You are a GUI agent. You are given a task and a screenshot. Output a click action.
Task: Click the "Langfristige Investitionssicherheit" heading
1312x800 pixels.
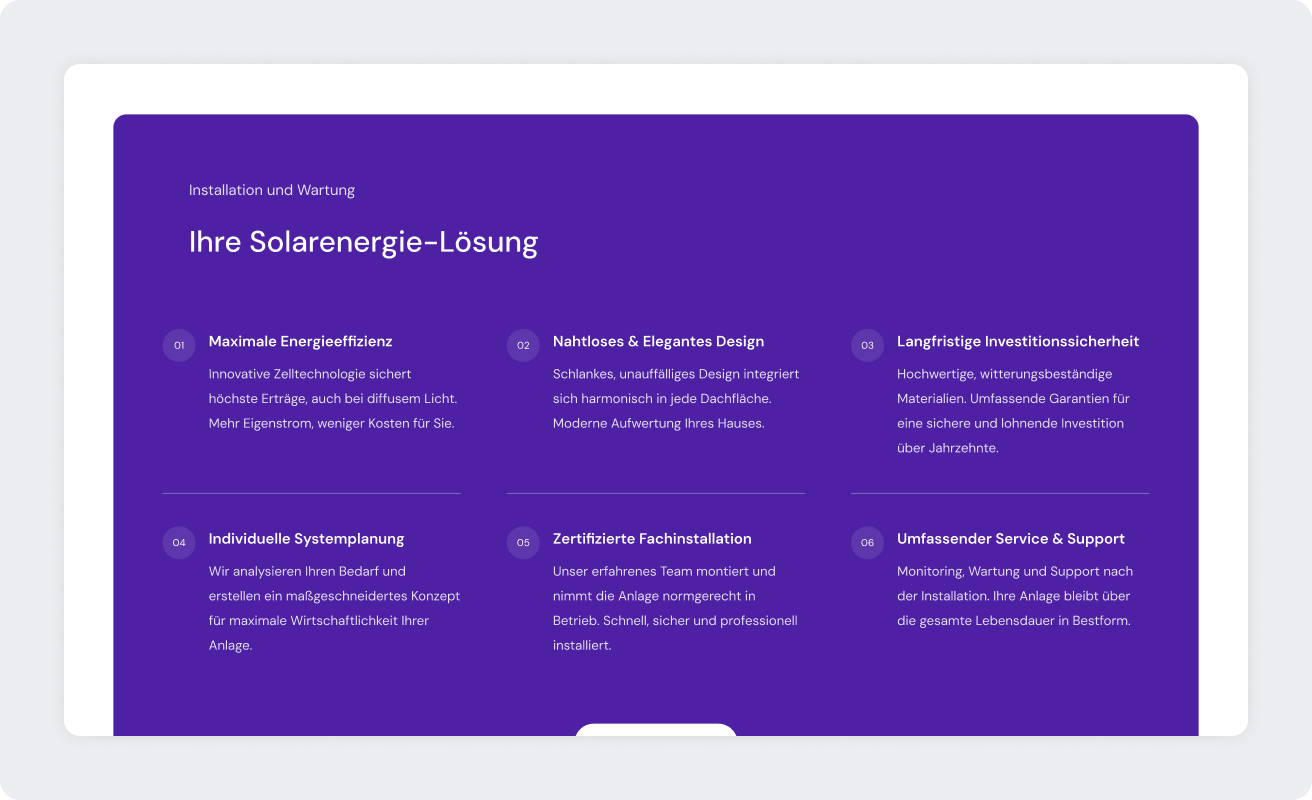1018,341
